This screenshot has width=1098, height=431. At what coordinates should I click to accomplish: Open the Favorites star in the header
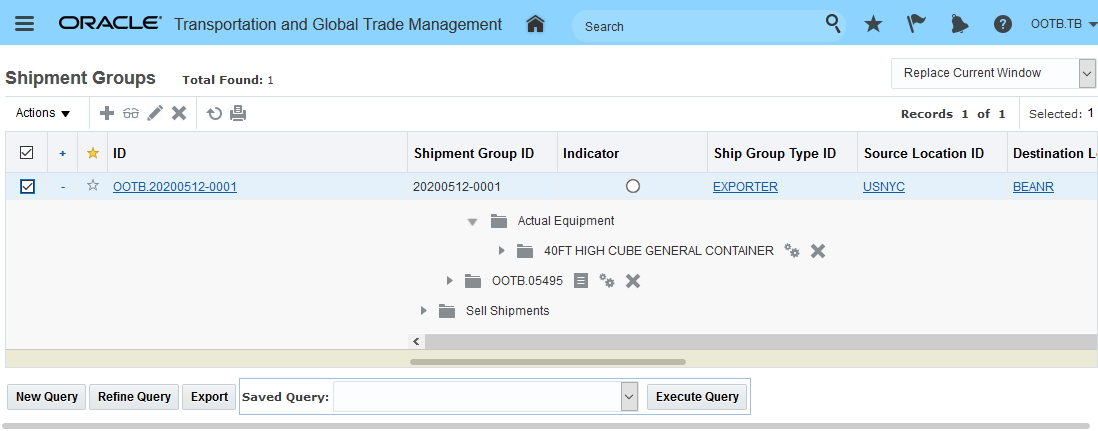pyautogui.click(x=873, y=24)
